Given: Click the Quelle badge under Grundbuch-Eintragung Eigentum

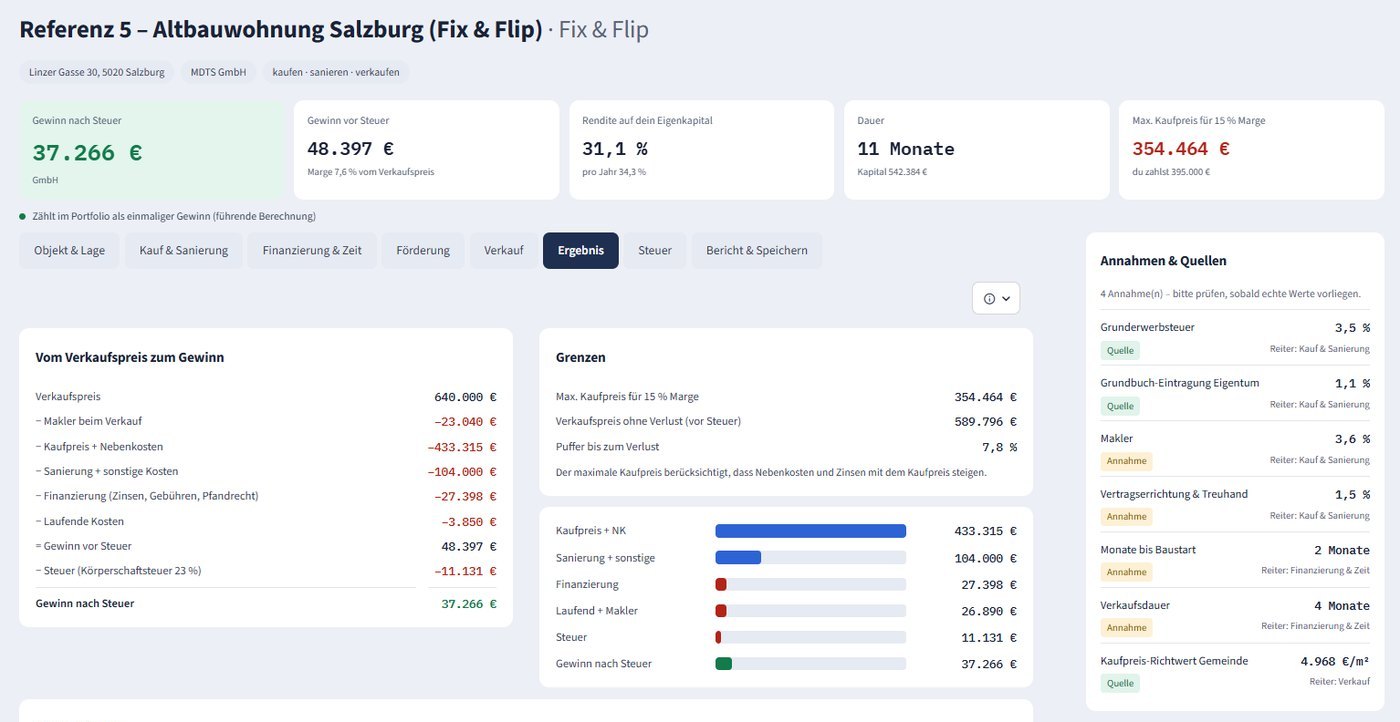Looking at the screenshot, I should point(1120,406).
